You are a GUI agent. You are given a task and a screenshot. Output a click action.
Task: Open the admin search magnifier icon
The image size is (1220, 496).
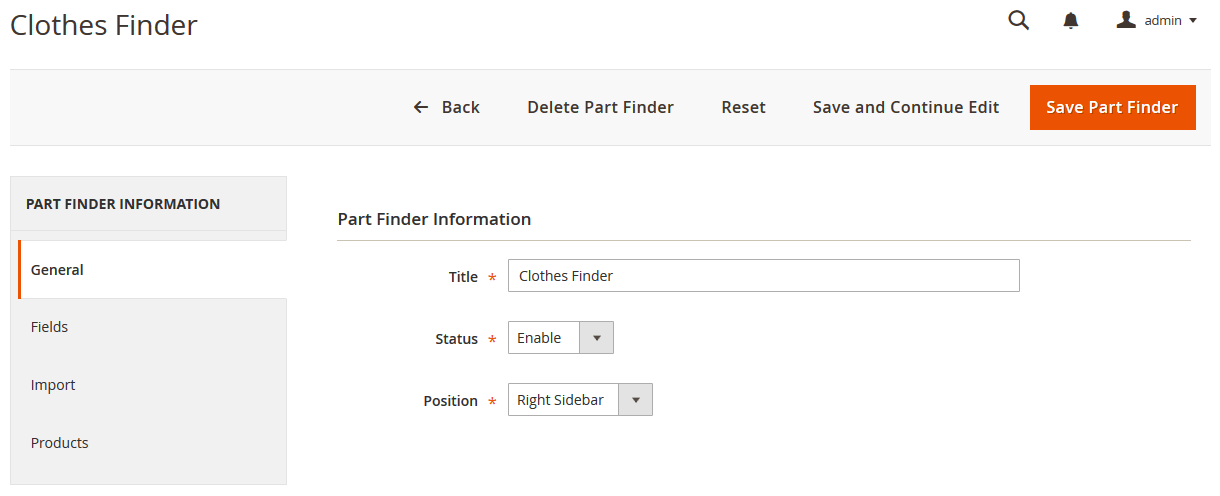(x=1018, y=20)
